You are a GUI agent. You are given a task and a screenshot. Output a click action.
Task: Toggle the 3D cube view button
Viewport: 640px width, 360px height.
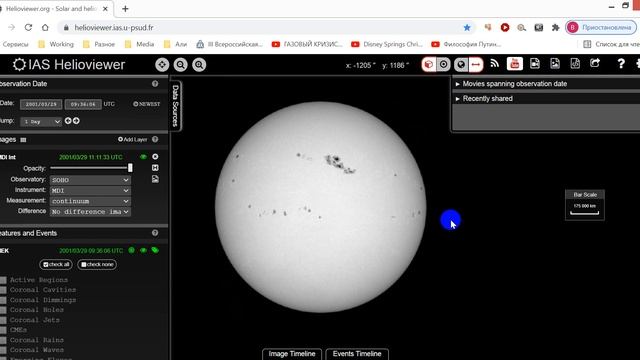coord(429,64)
